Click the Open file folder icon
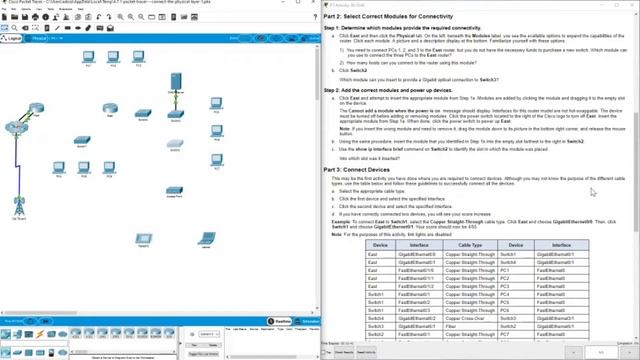The image size is (640, 360). coord(14,17)
